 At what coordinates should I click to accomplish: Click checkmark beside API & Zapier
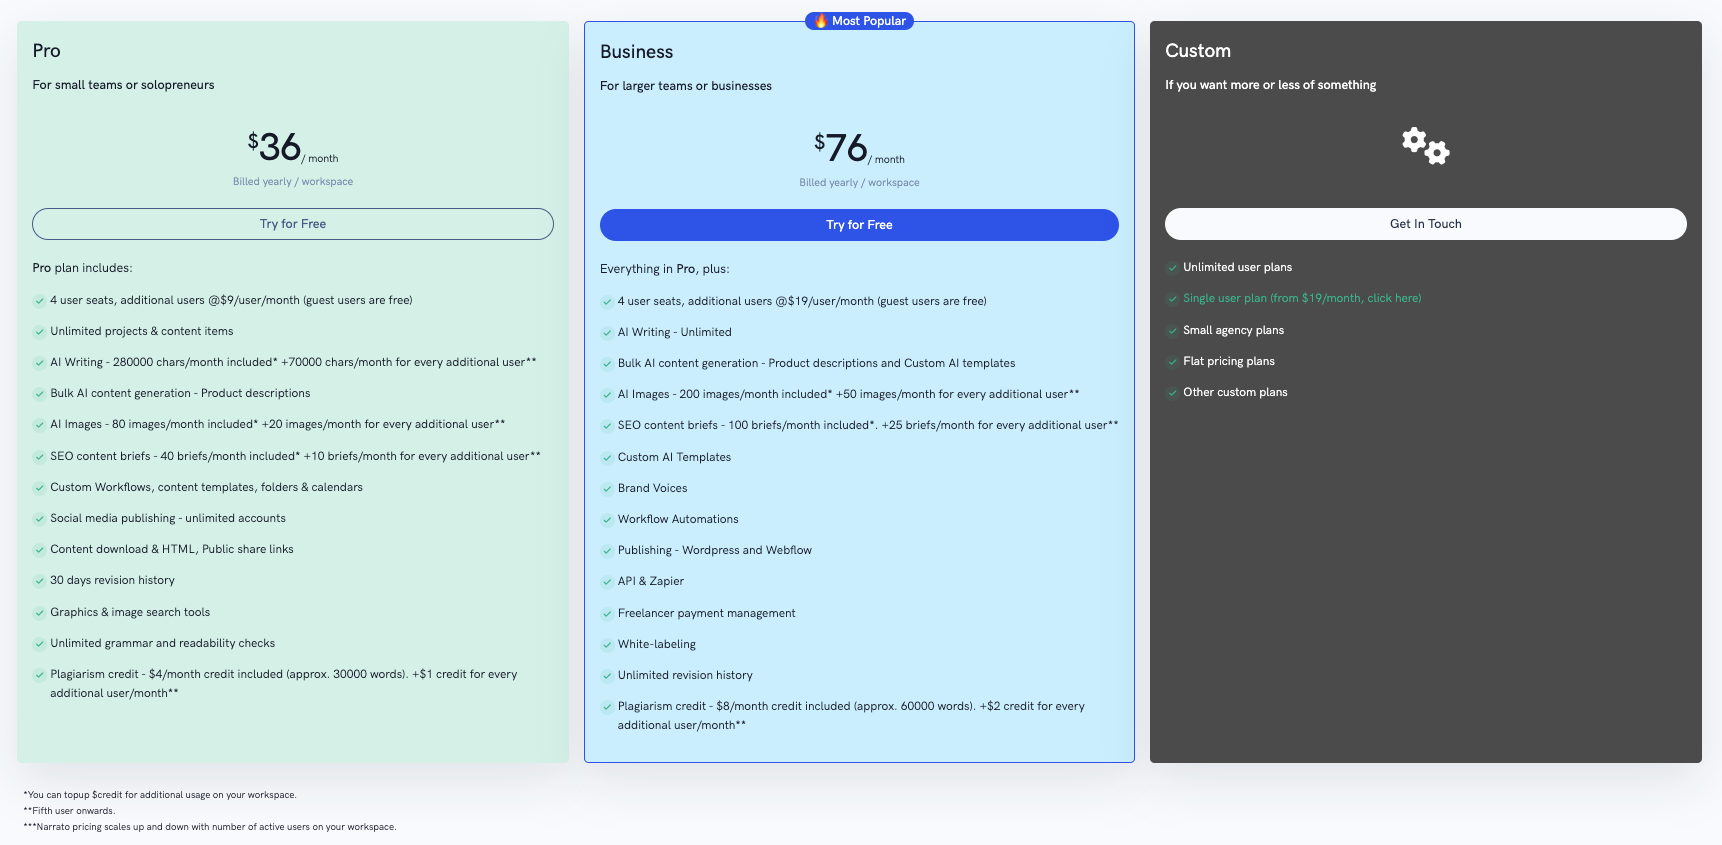tap(607, 582)
